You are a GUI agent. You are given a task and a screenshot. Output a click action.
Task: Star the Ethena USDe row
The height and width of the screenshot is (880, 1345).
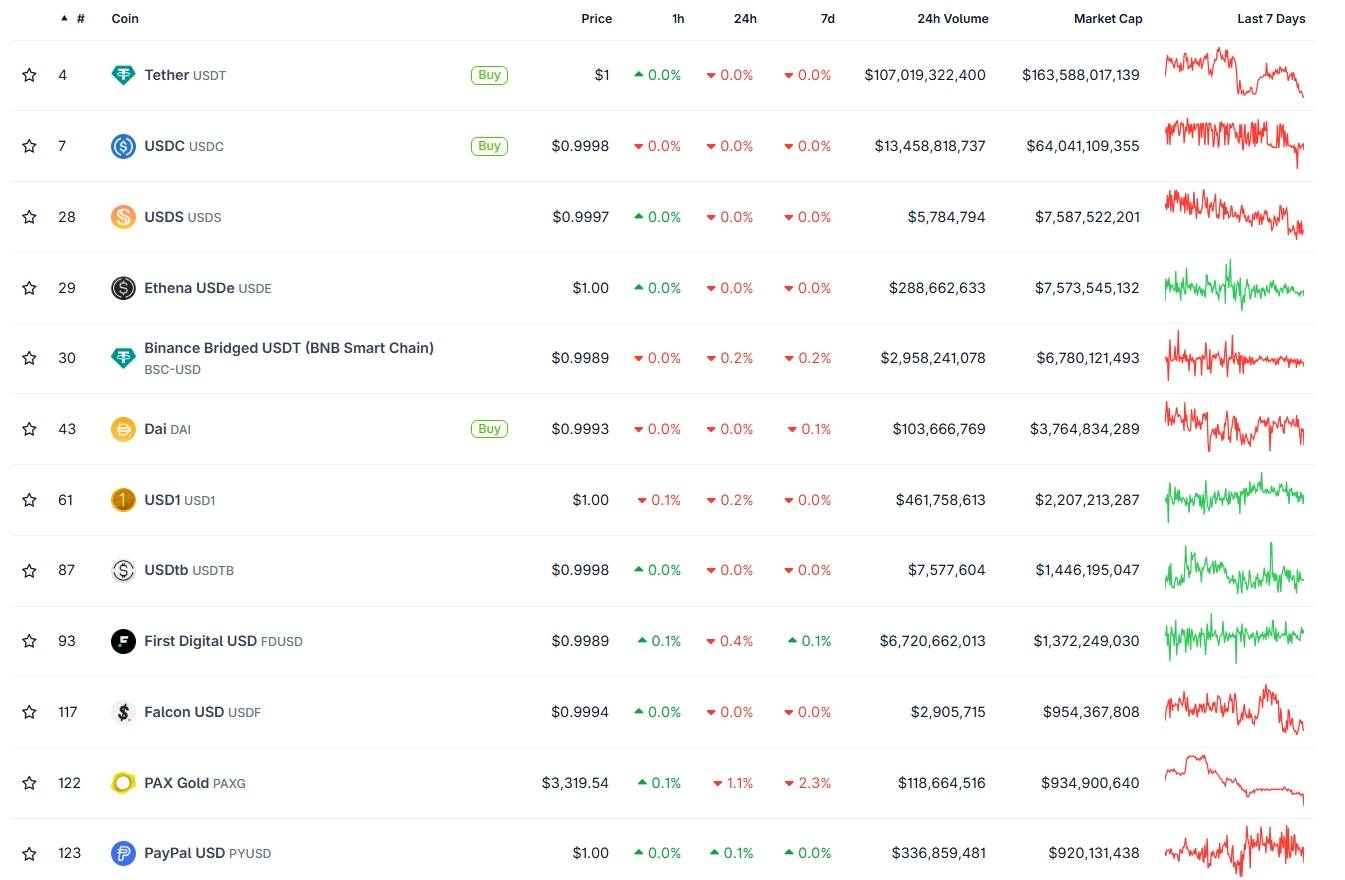point(29,288)
